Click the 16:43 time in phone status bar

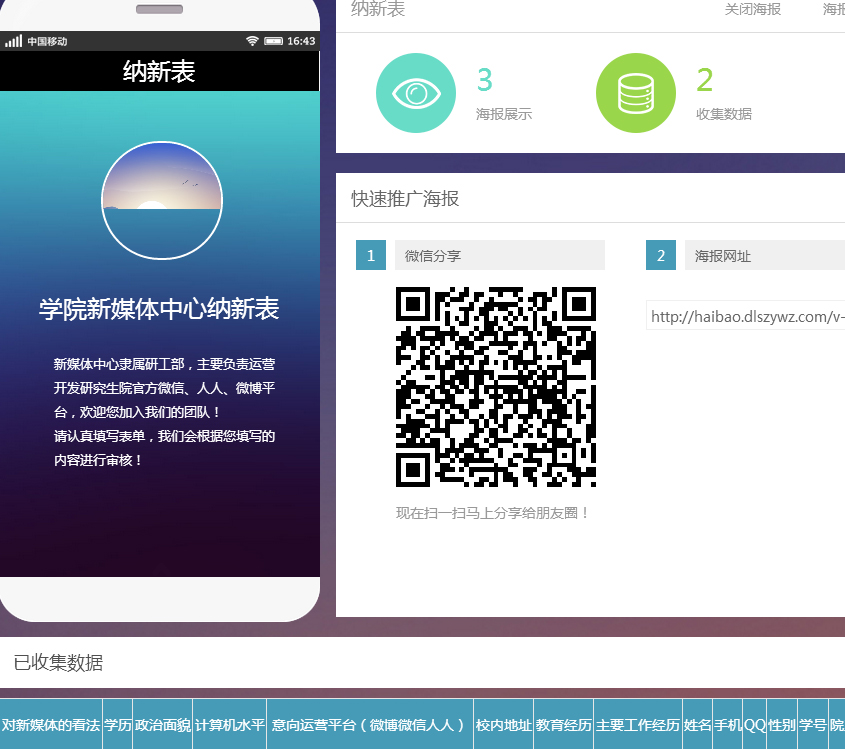[x=301, y=41]
